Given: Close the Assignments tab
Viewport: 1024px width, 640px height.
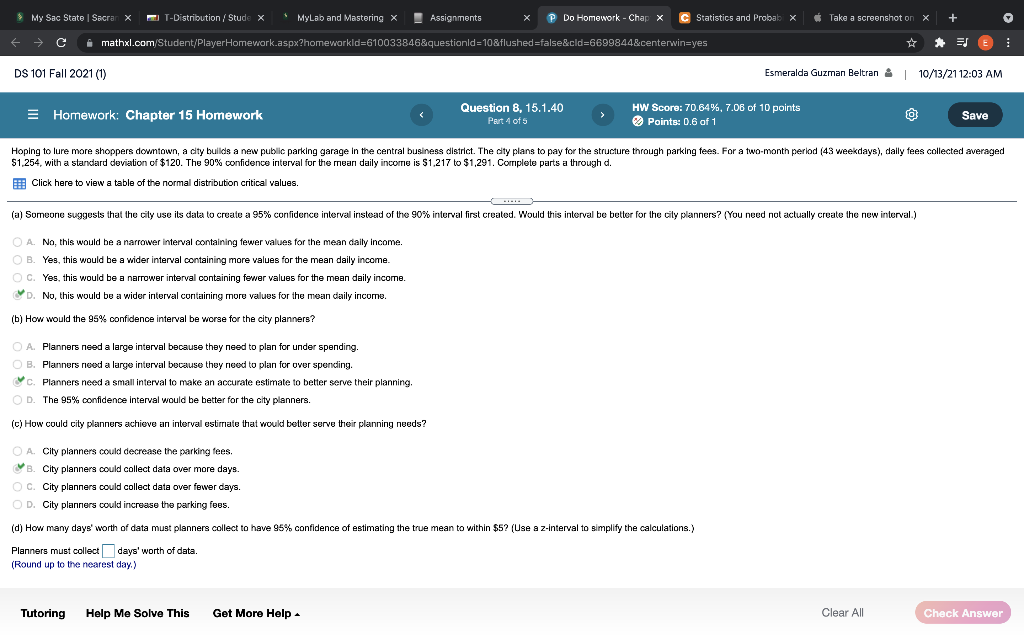Looking at the screenshot, I should [526, 18].
